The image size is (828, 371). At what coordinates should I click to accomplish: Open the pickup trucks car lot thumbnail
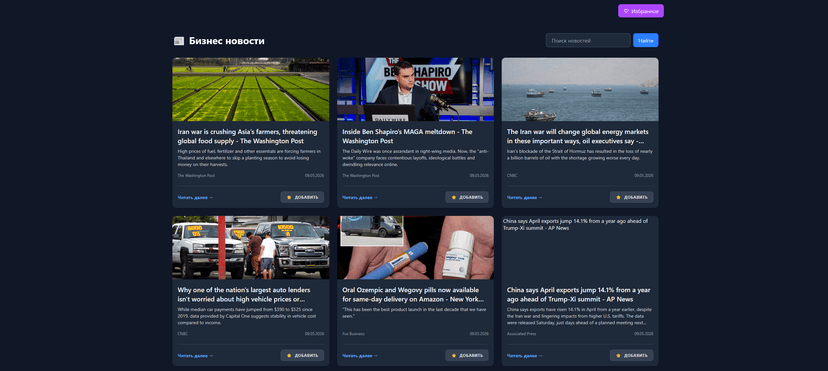(x=251, y=248)
